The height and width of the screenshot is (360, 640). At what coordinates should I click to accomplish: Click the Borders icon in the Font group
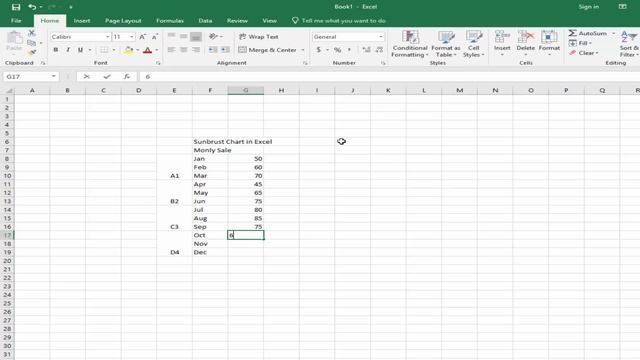click(x=104, y=50)
